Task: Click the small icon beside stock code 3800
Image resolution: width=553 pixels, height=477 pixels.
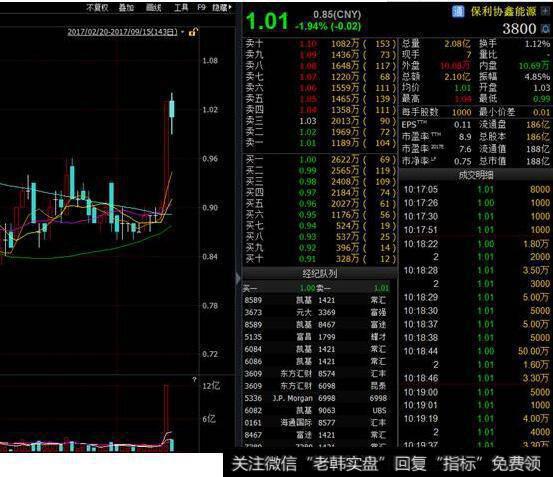Action: 546,29
